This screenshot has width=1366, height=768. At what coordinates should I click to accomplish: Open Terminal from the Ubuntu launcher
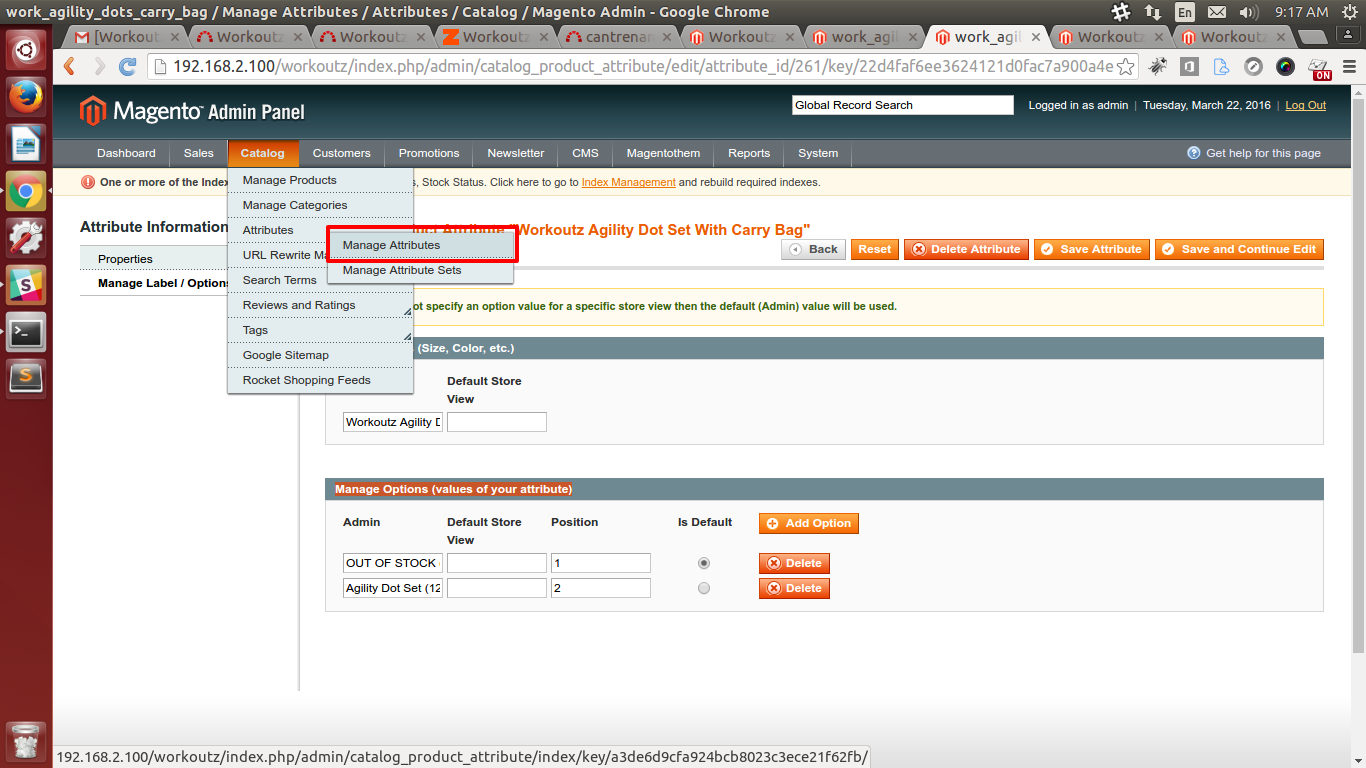click(26, 332)
